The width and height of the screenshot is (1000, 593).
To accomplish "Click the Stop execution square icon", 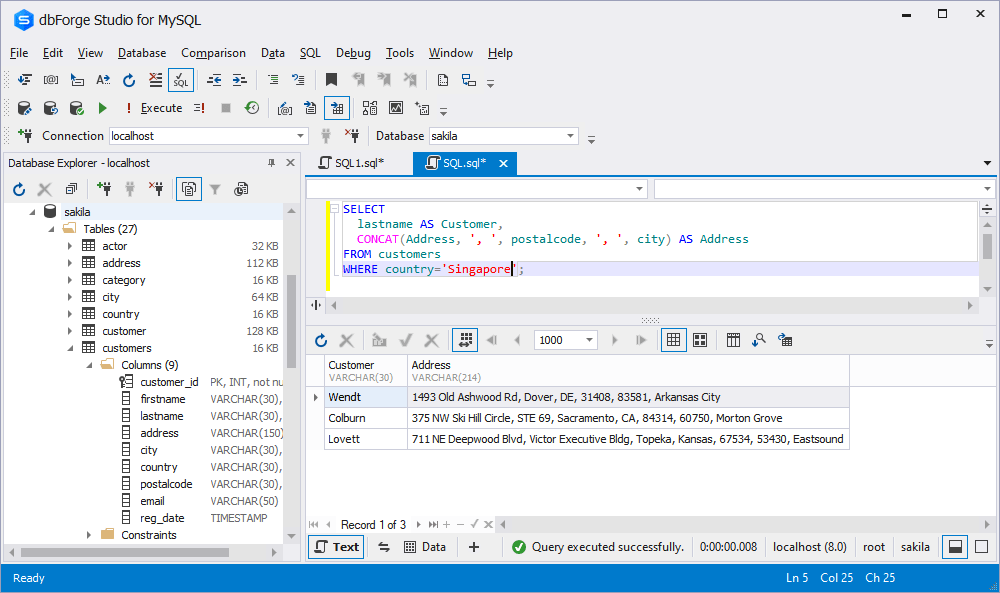I will point(226,108).
